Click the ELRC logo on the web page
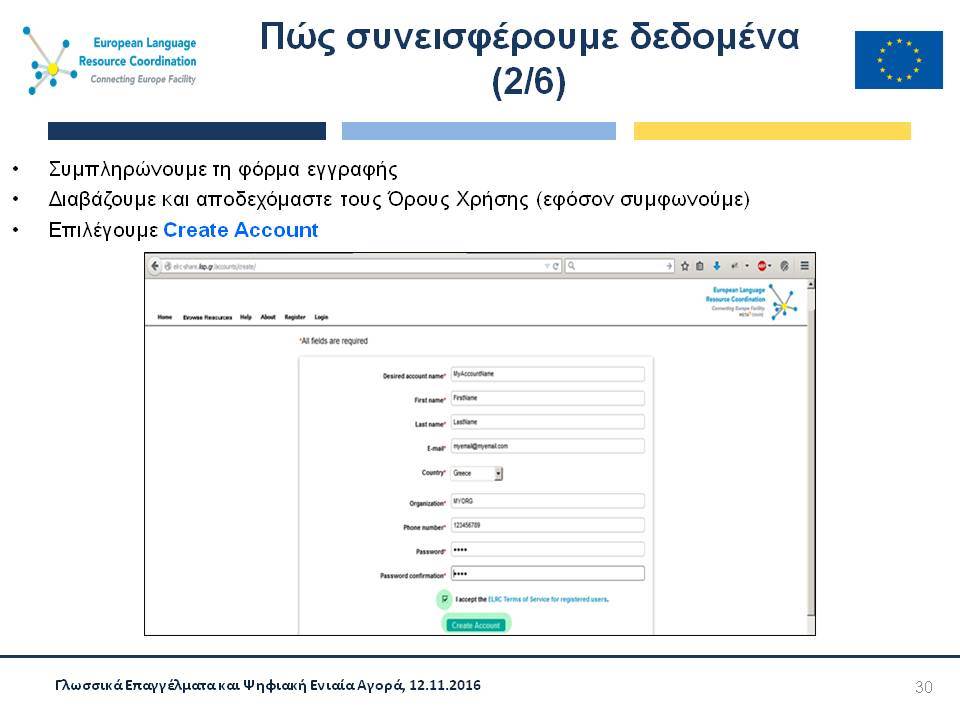The height and width of the screenshot is (720, 960). [x=751, y=301]
